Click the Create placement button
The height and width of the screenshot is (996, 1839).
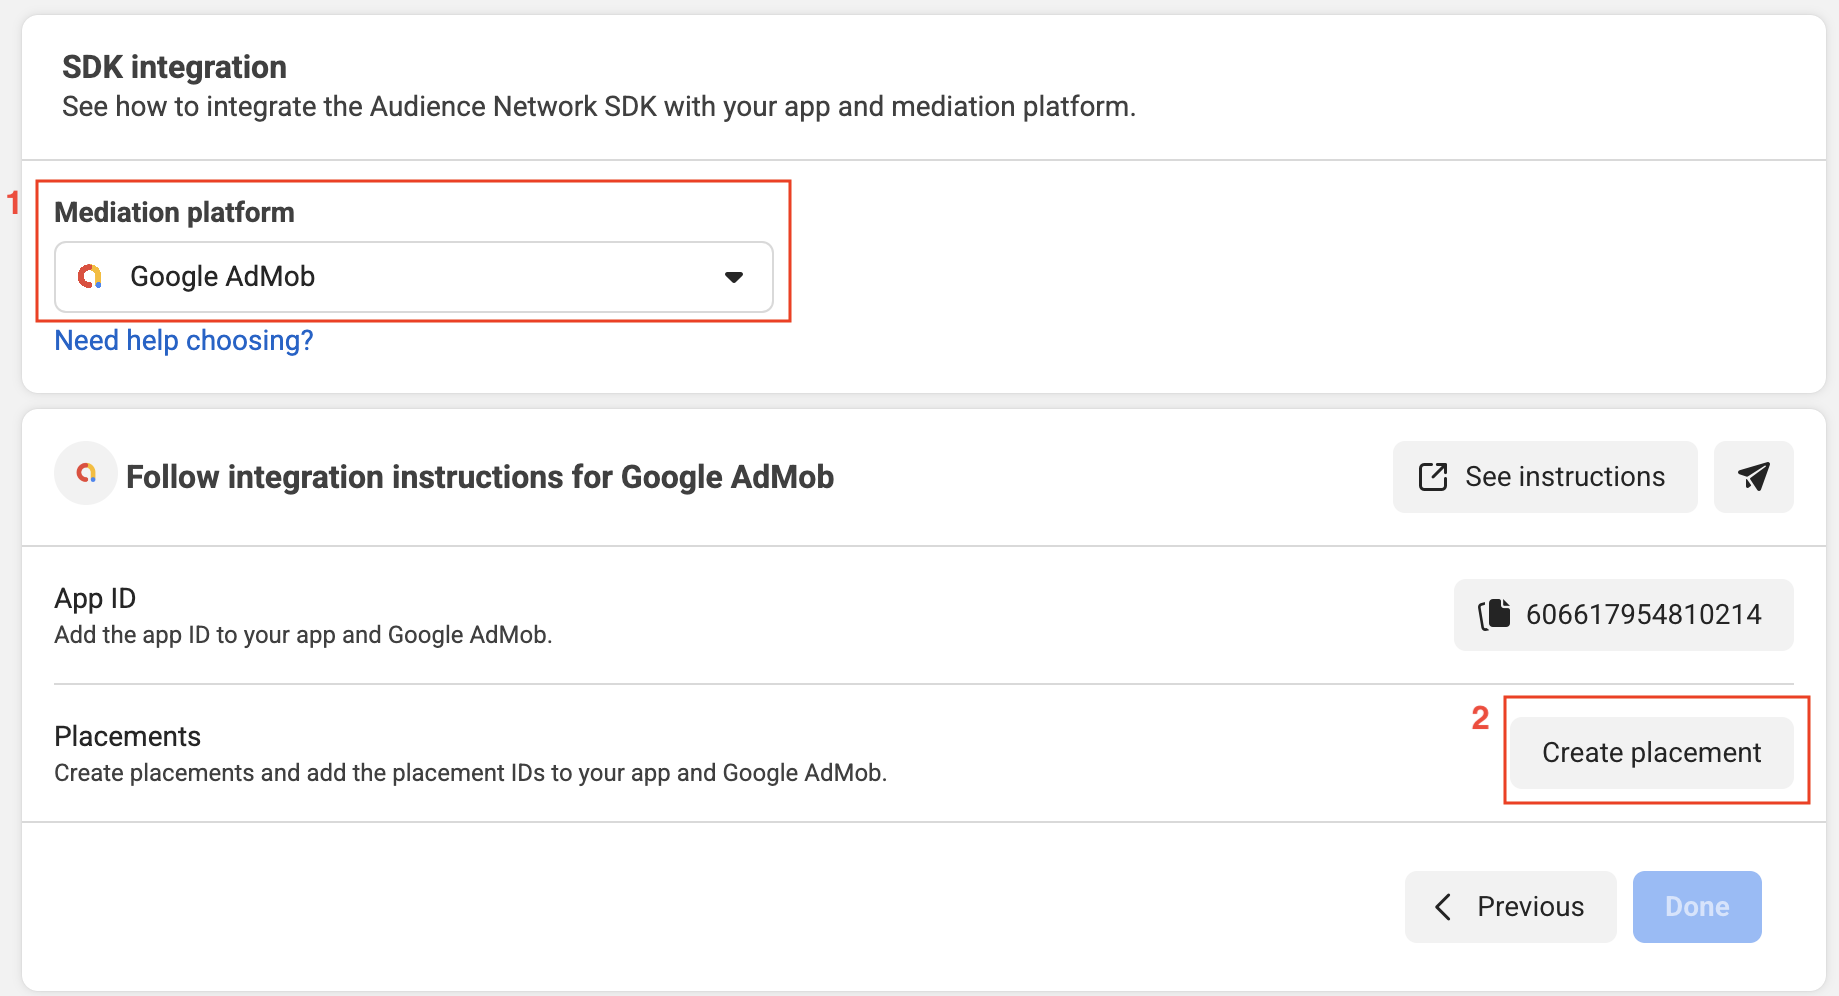(x=1651, y=753)
